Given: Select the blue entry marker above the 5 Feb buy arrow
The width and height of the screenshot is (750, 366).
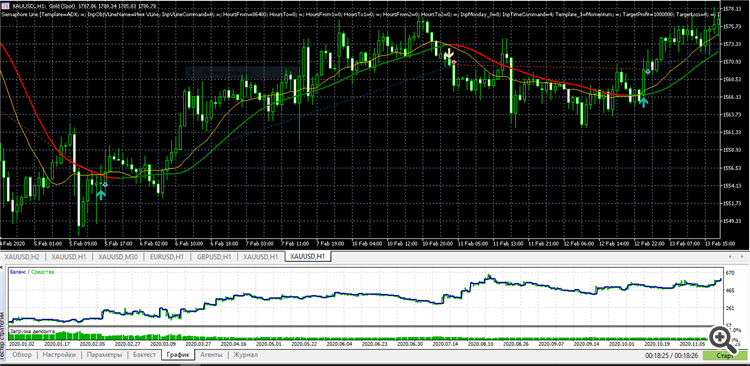Looking at the screenshot, I should 105,185.
